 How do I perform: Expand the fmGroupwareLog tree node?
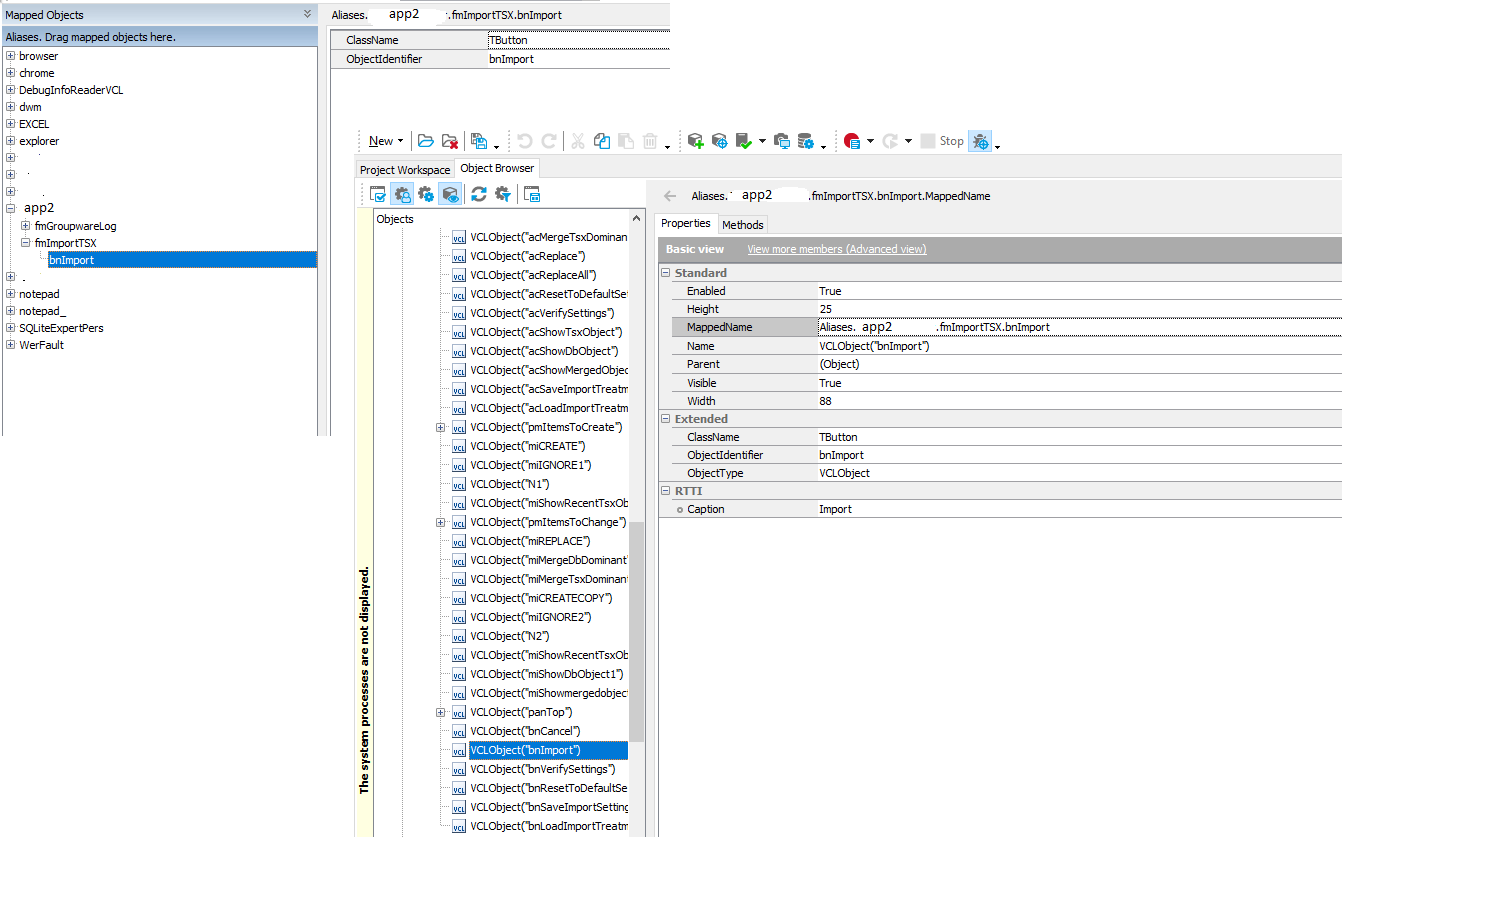point(26,226)
